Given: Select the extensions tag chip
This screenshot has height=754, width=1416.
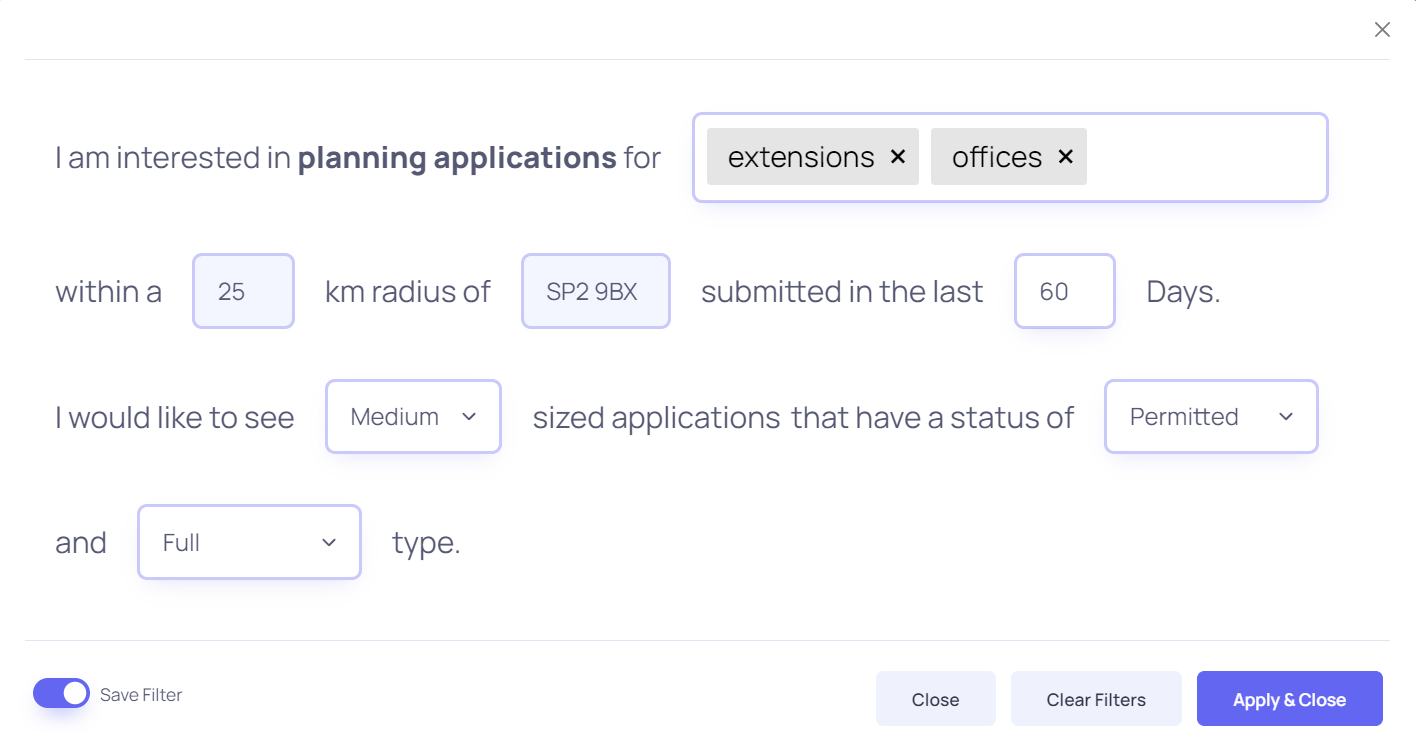Looking at the screenshot, I should [x=800, y=157].
